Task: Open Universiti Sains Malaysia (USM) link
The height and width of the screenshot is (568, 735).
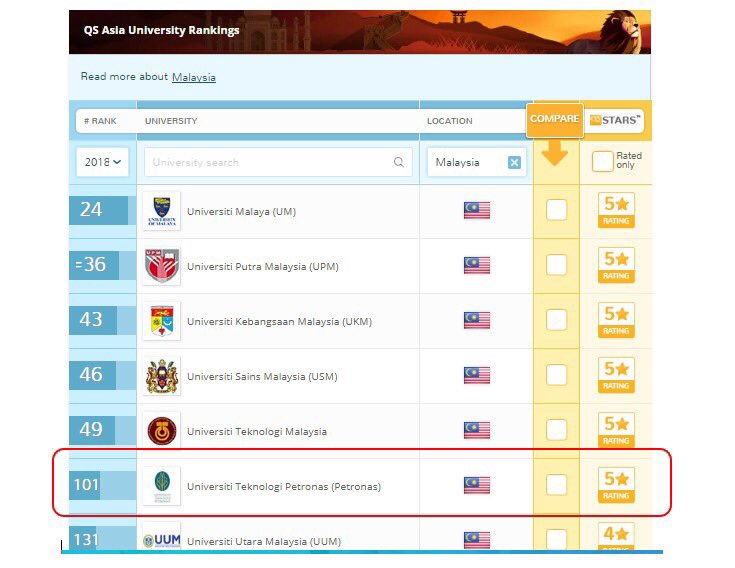Action: pos(262,376)
